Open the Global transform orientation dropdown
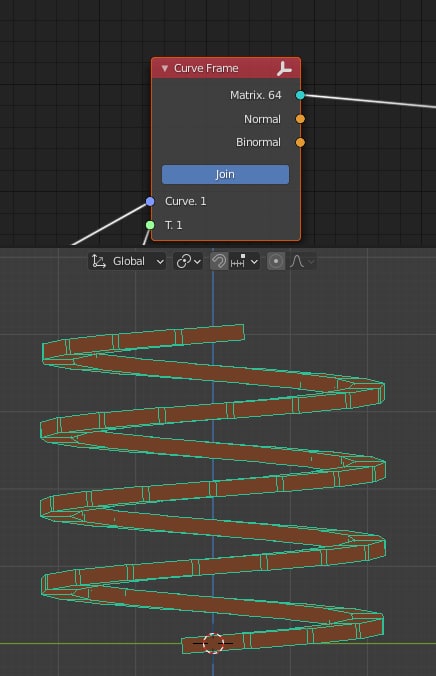This screenshot has height=676, width=436. coord(127,261)
